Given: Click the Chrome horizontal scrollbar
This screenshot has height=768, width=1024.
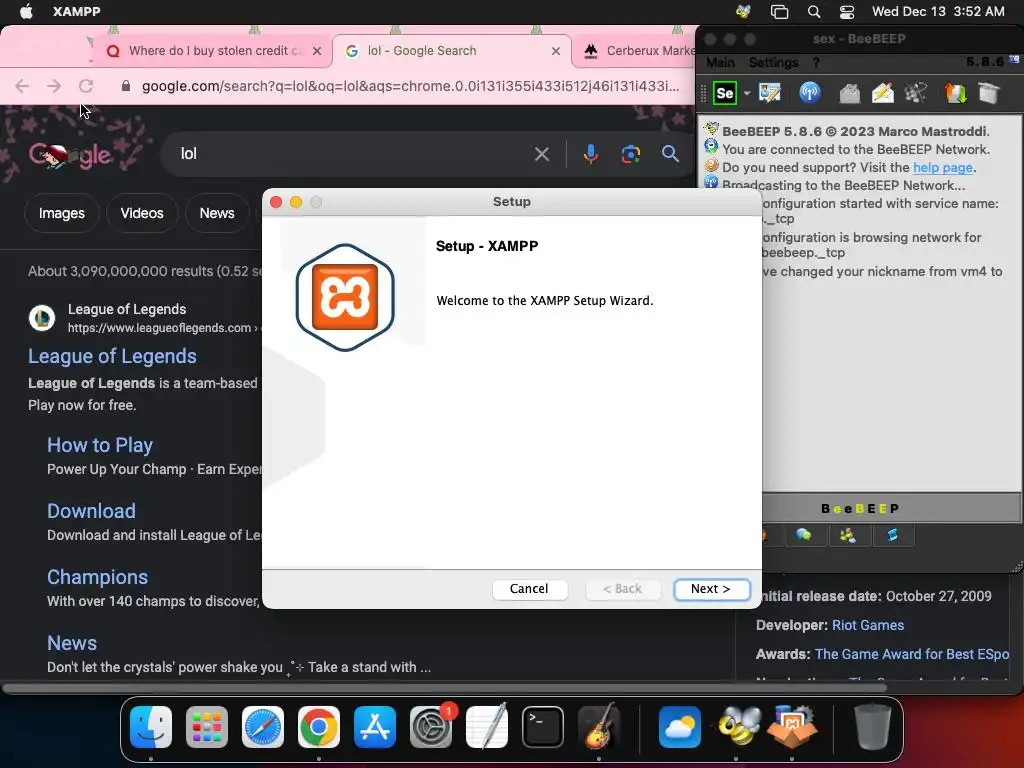Looking at the screenshot, I should click(444, 688).
